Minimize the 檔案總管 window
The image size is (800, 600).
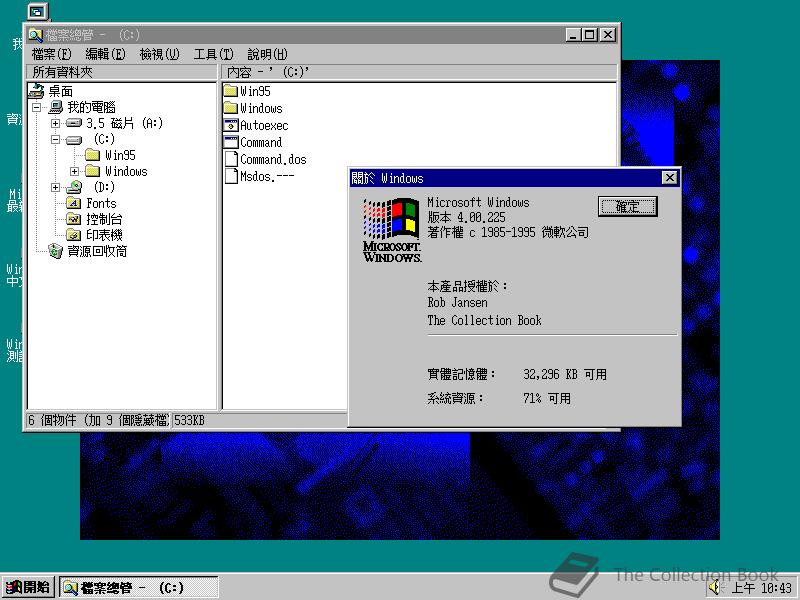(573, 35)
